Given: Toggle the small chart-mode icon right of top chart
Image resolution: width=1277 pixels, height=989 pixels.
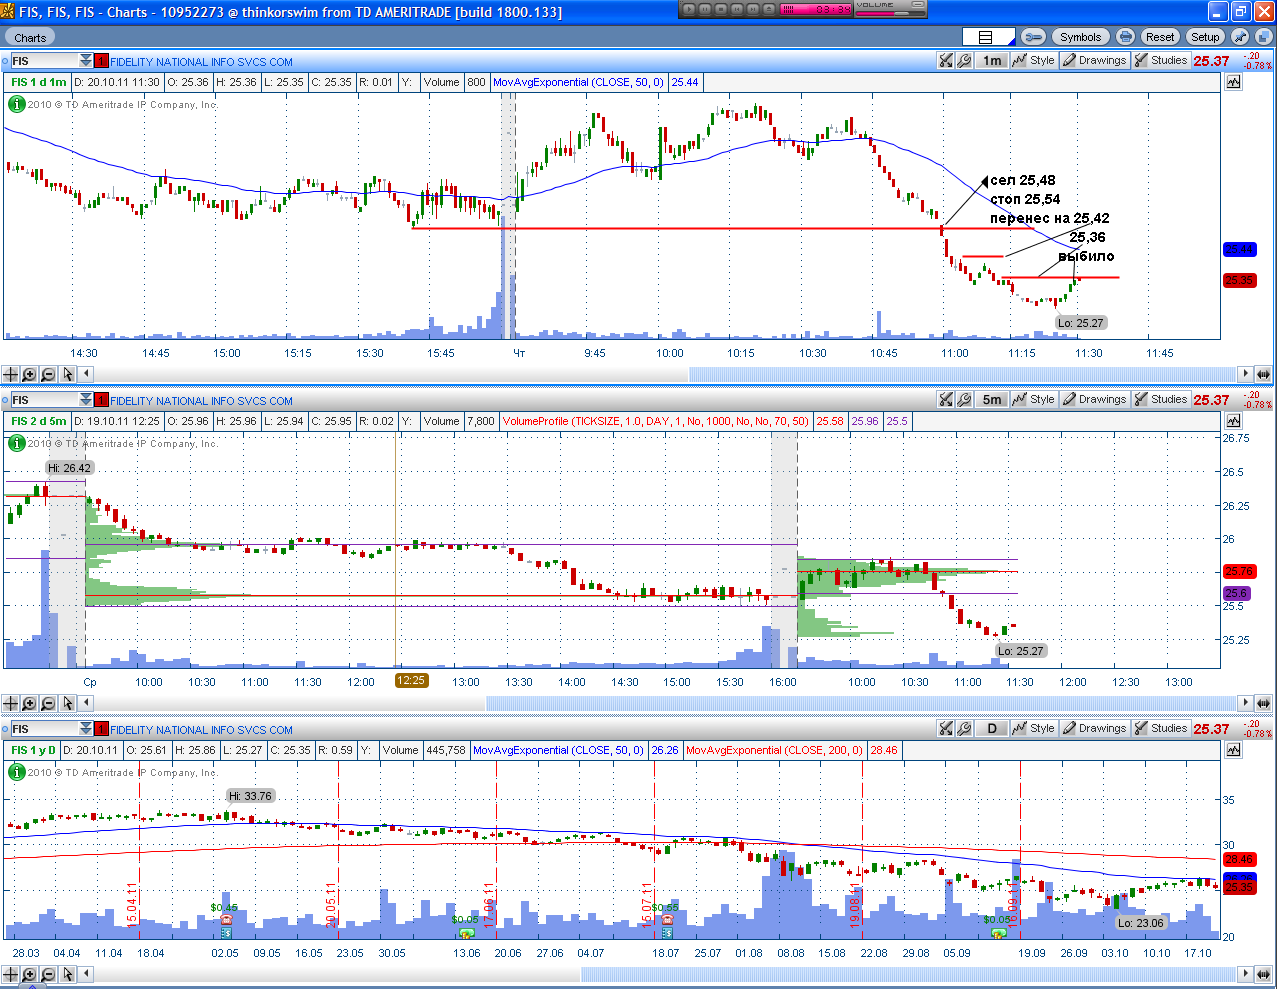Looking at the screenshot, I should pos(1233,82).
